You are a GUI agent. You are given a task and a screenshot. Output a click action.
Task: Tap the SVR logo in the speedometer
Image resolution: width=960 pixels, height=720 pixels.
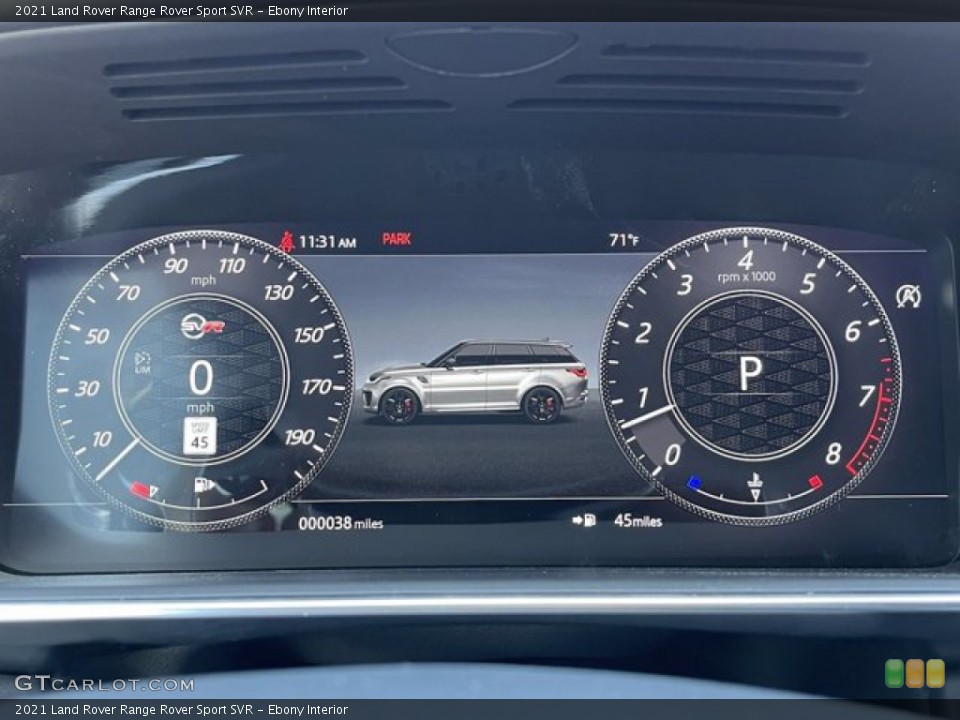coord(203,326)
